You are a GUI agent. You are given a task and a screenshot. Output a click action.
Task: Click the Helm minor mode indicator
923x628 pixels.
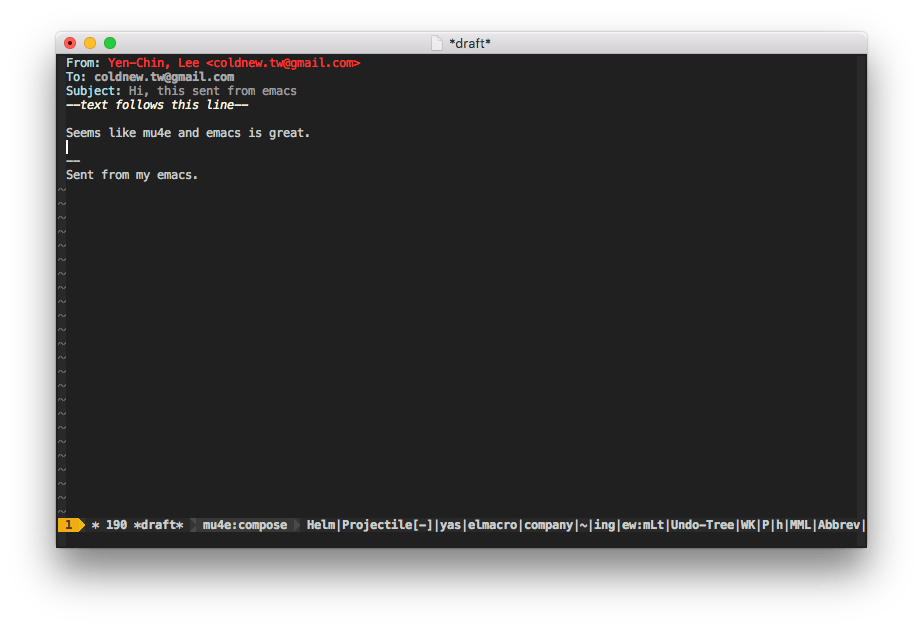point(320,525)
